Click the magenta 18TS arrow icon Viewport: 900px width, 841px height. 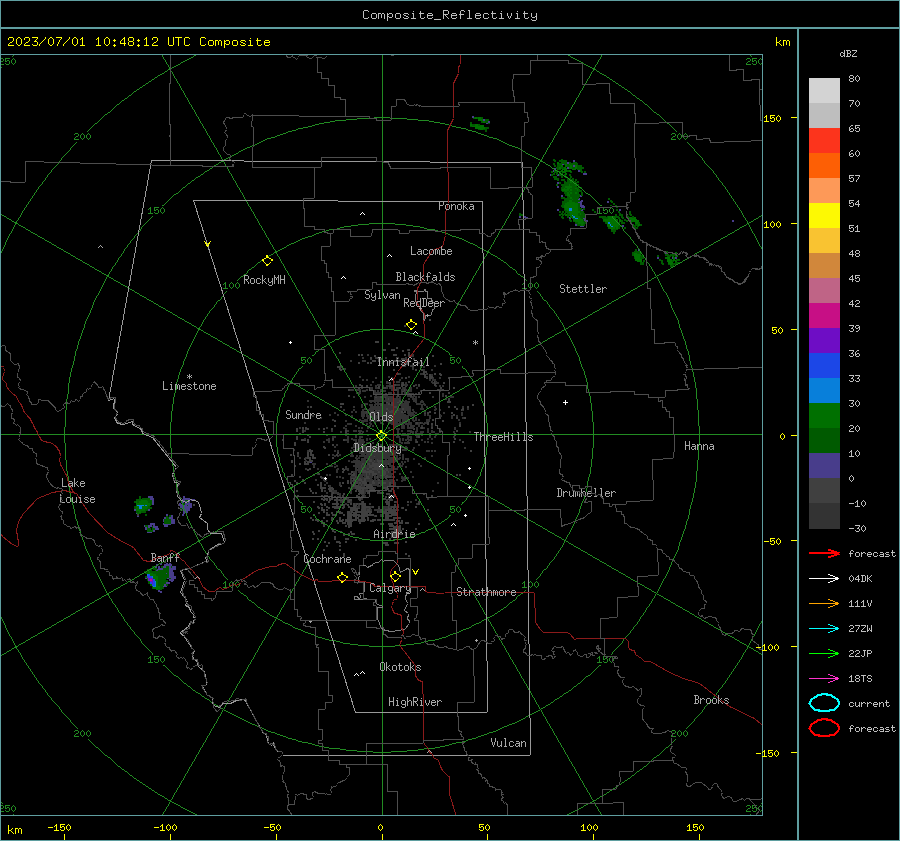824,679
